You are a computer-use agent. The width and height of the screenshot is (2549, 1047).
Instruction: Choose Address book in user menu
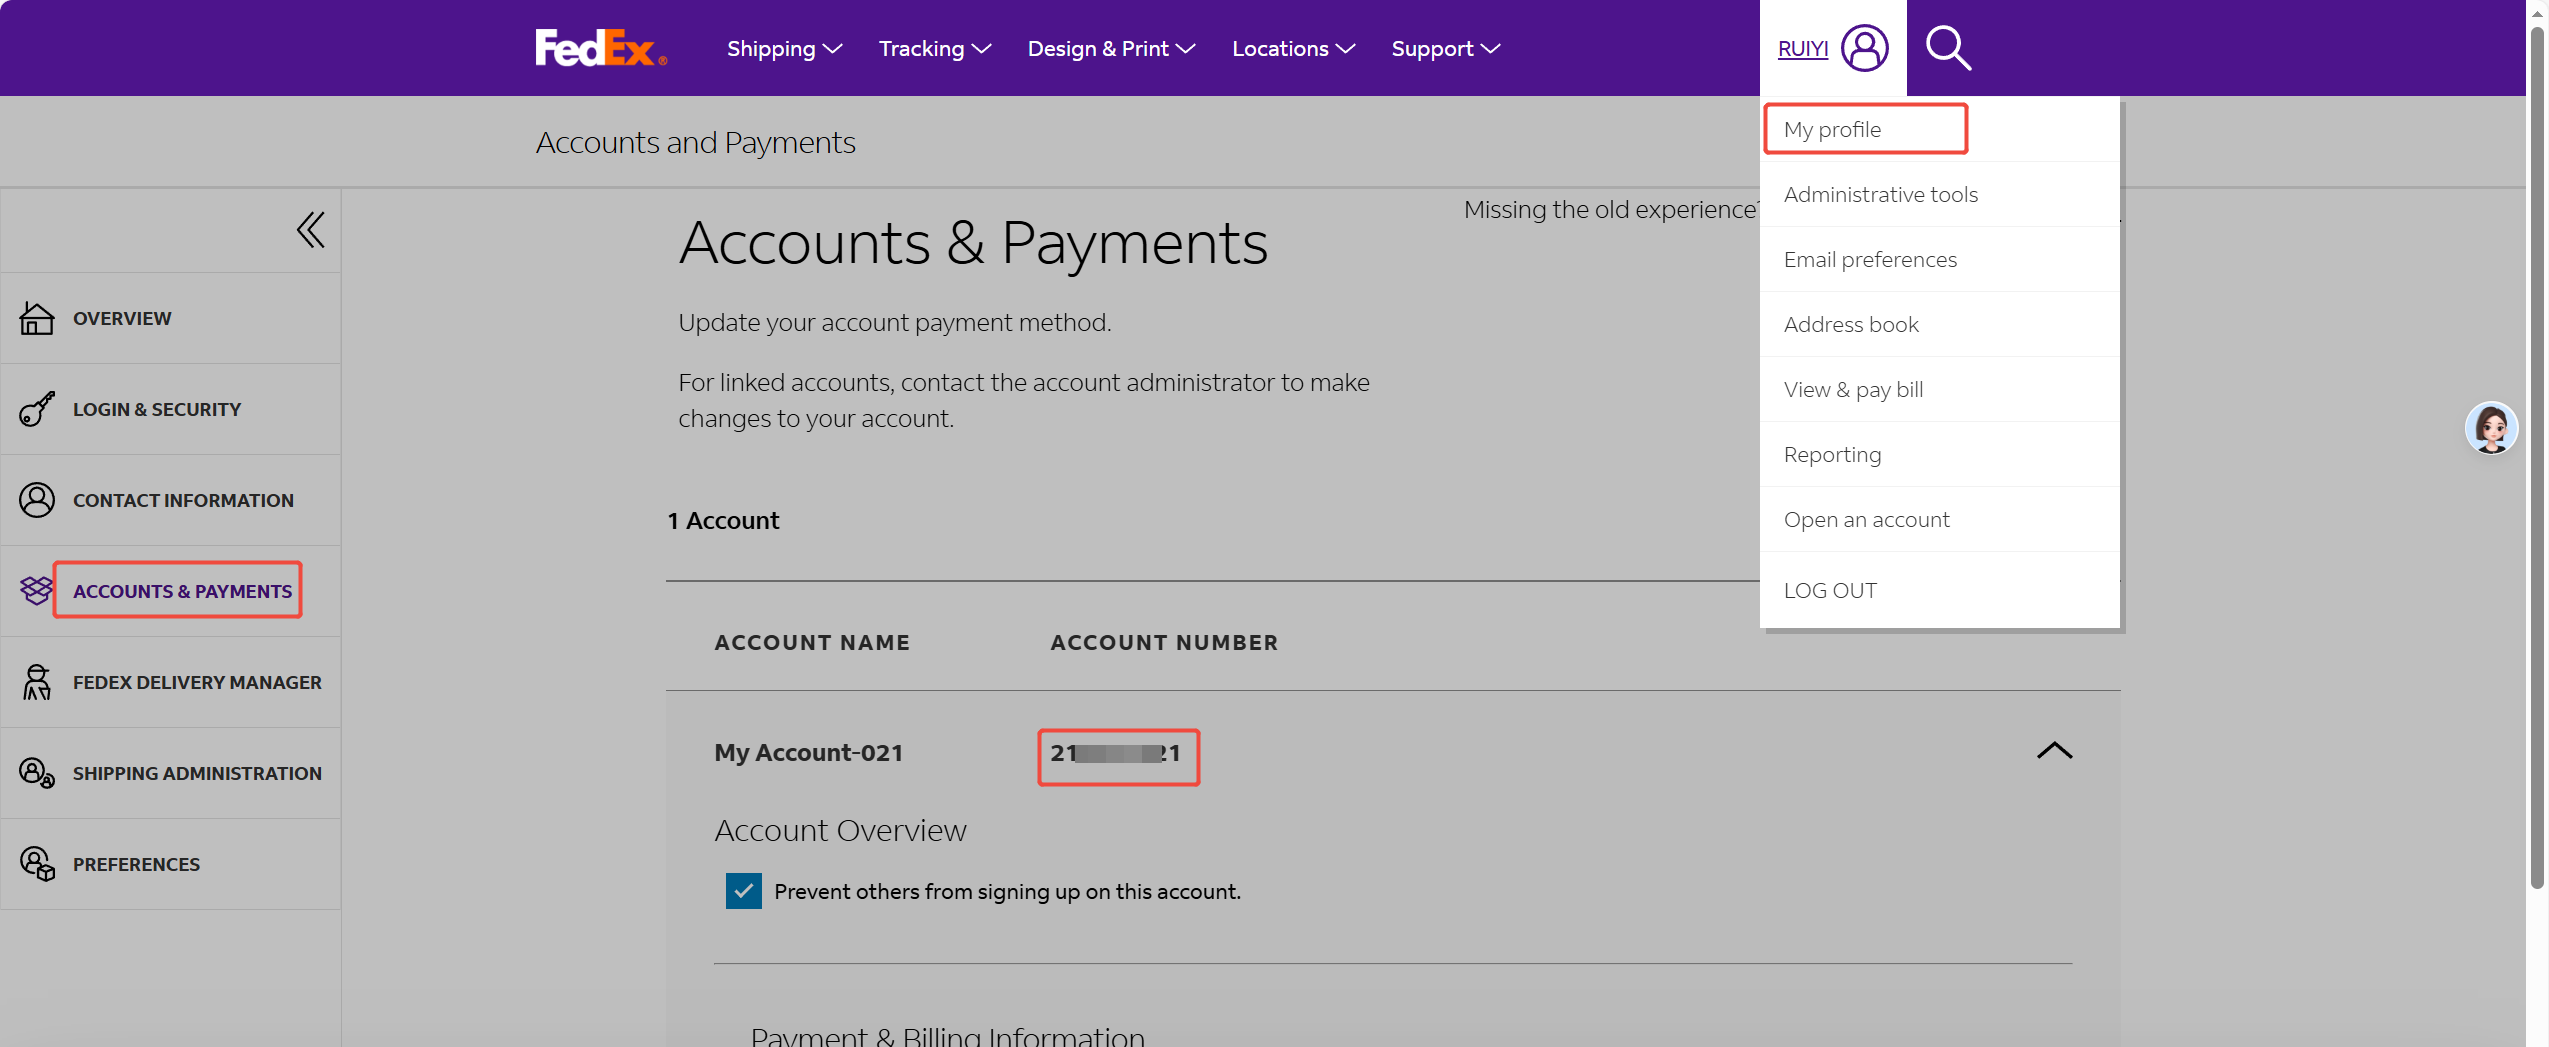coord(1851,325)
